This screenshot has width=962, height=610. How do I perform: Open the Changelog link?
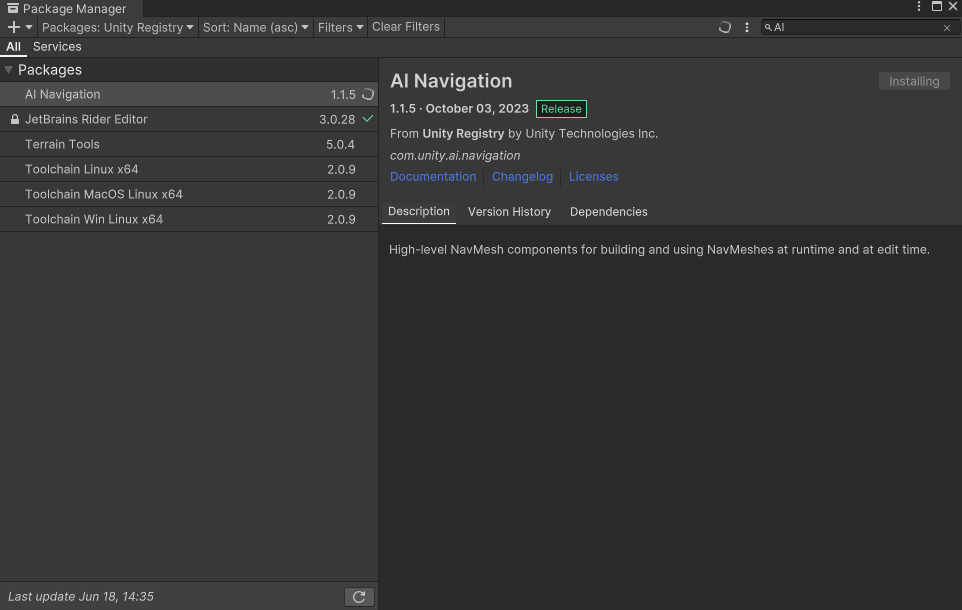[522, 177]
